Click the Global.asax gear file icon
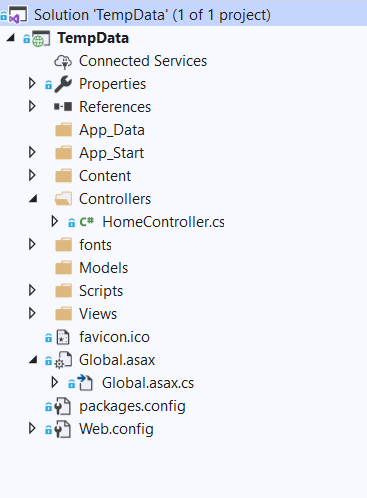This screenshot has height=498, width=367. tap(63, 360)
